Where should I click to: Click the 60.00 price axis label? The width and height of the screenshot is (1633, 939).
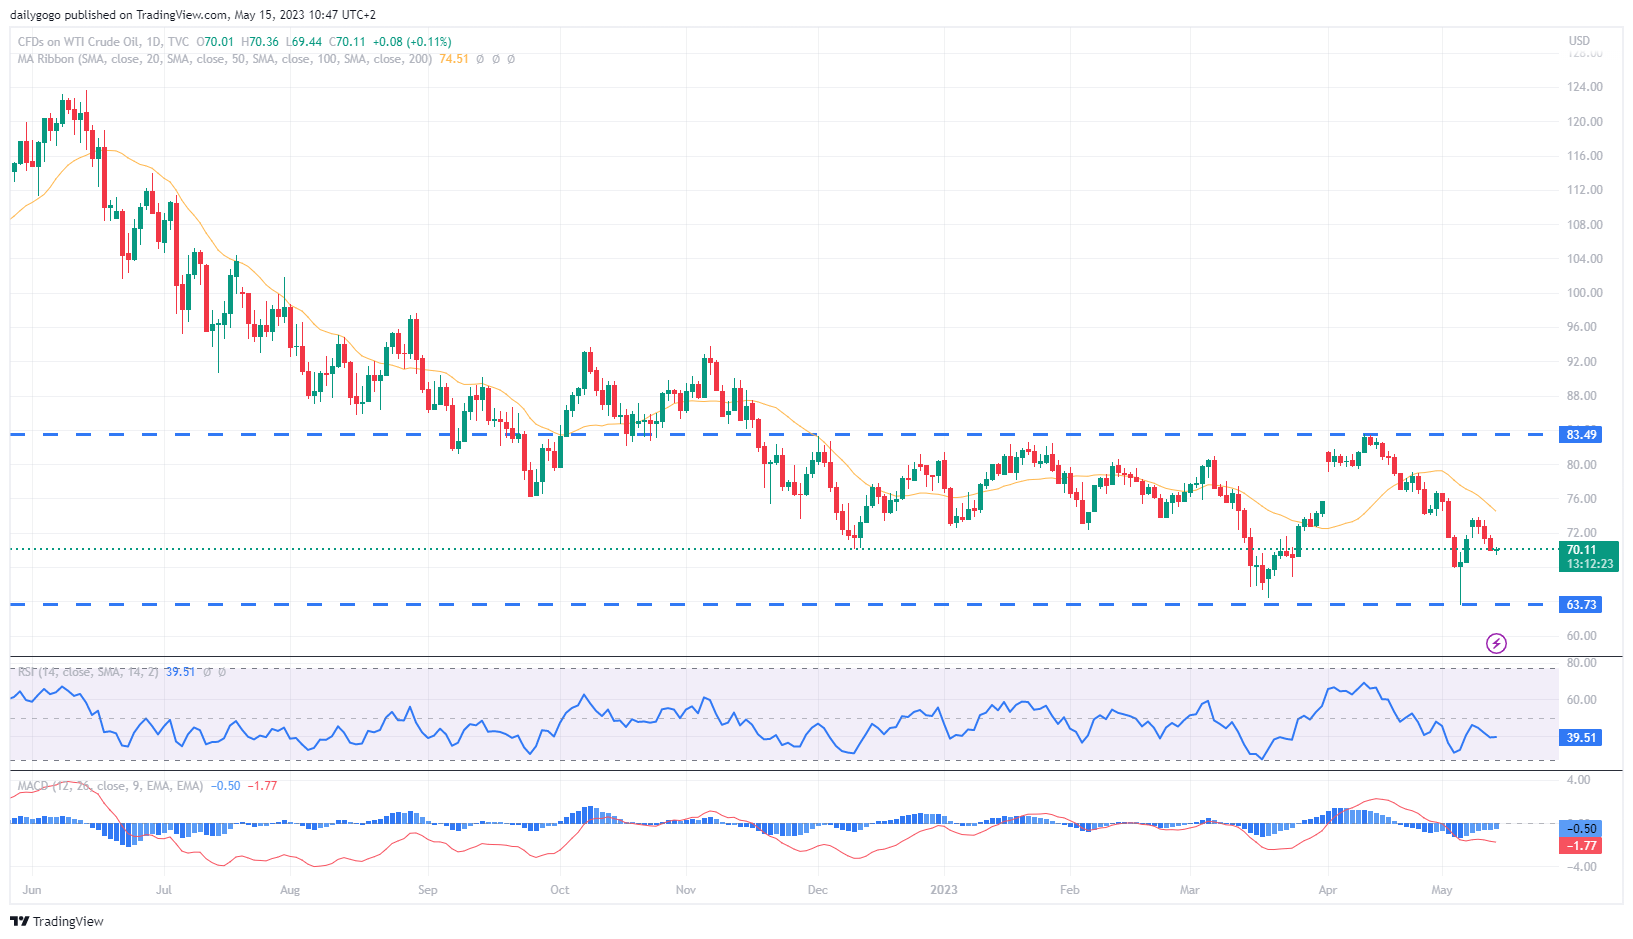[x=1582, y=636]
